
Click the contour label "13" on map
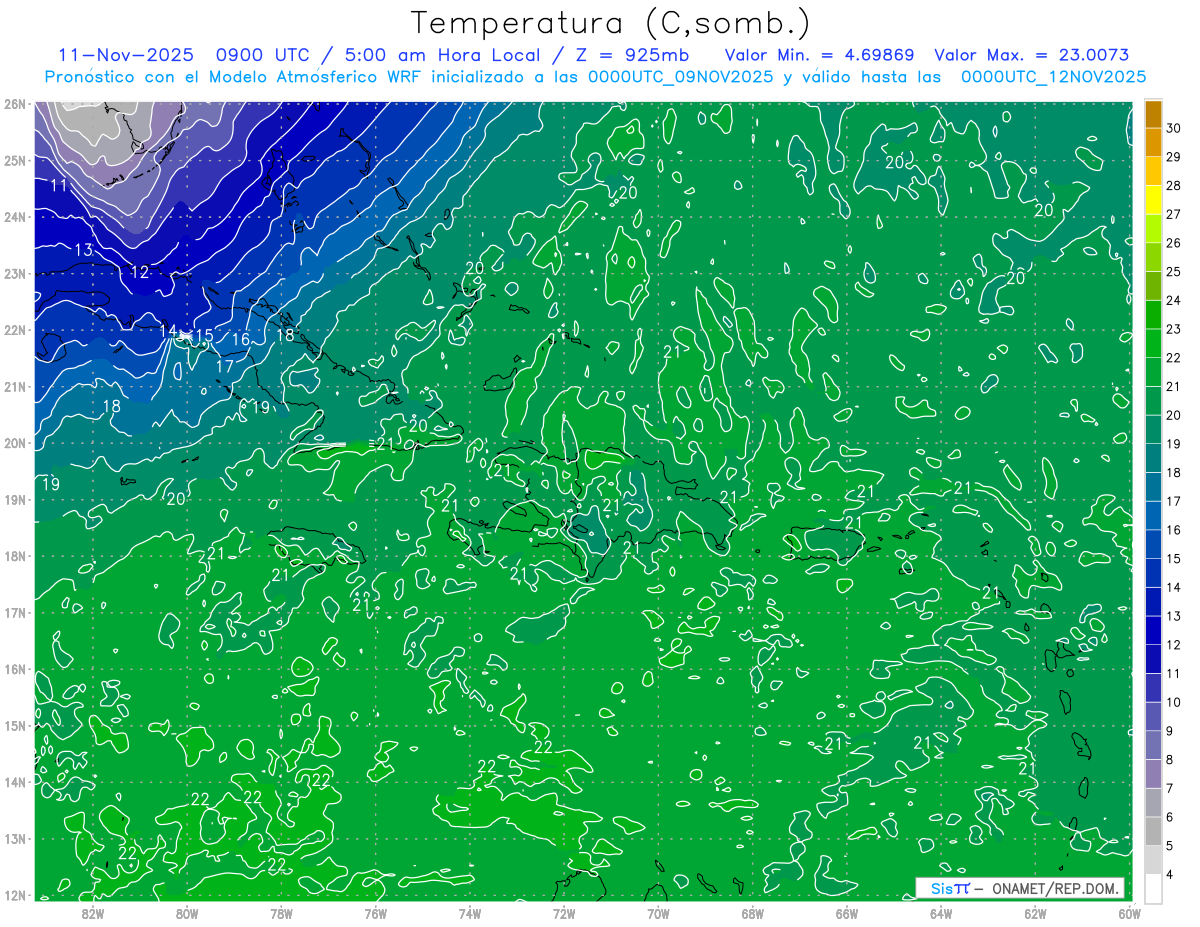[x=83, y=250]
